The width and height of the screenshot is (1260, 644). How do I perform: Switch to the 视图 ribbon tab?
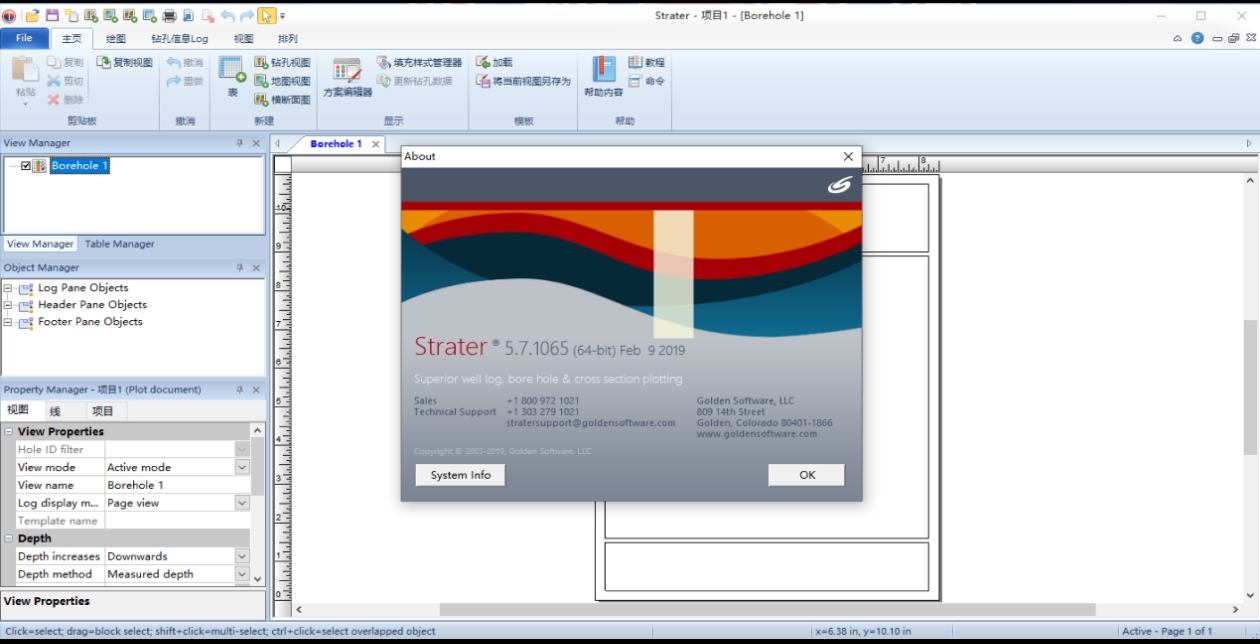tap(243, 39)
